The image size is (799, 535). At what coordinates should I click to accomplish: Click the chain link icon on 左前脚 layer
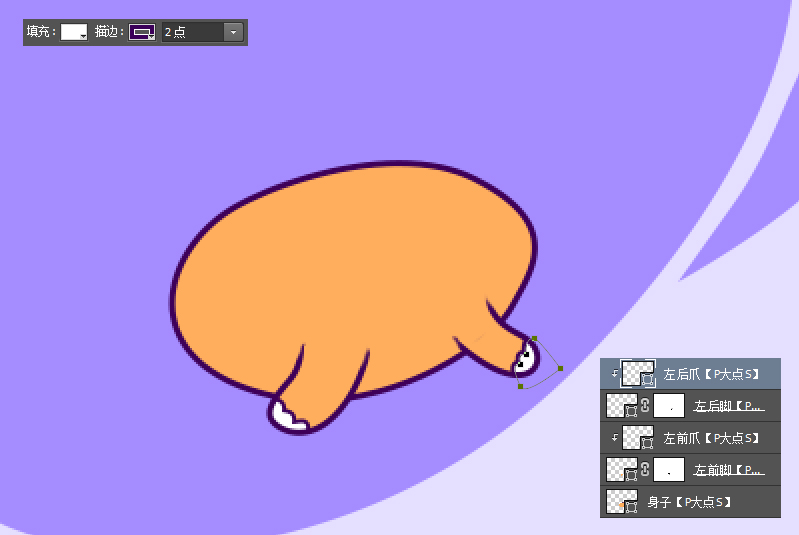coord(646,469)
